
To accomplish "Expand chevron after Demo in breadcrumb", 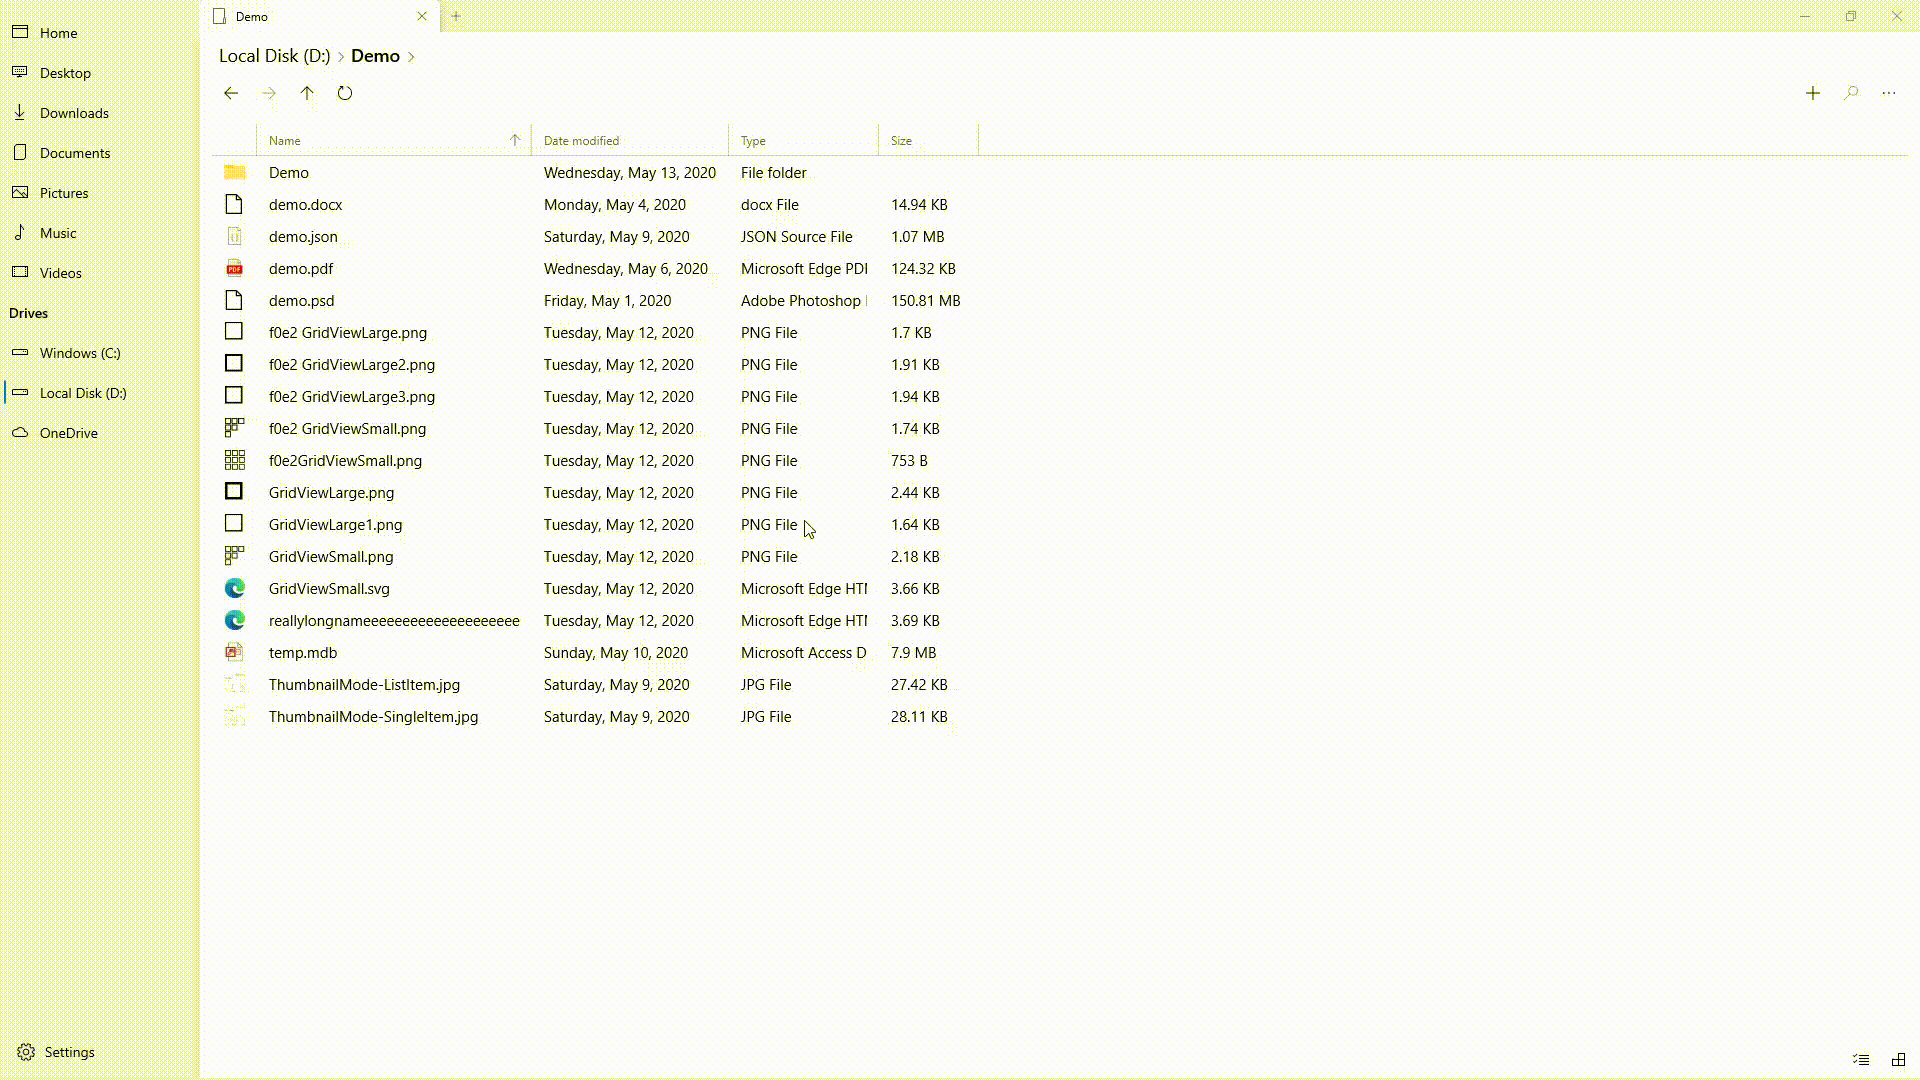I will point(411,57).
